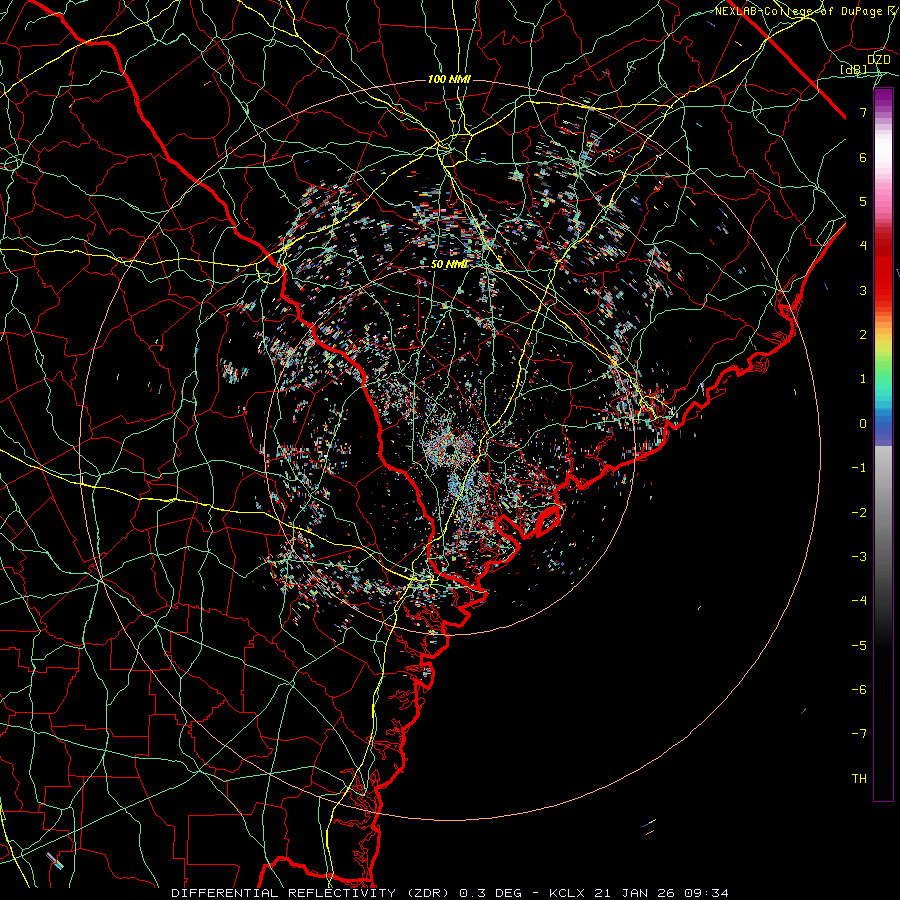Image resolution: width=900 pixels, height=900 pixels.
Task: Click the "100 NMI" range ring label
Action: pyautogui.click(x=449, y=79)
